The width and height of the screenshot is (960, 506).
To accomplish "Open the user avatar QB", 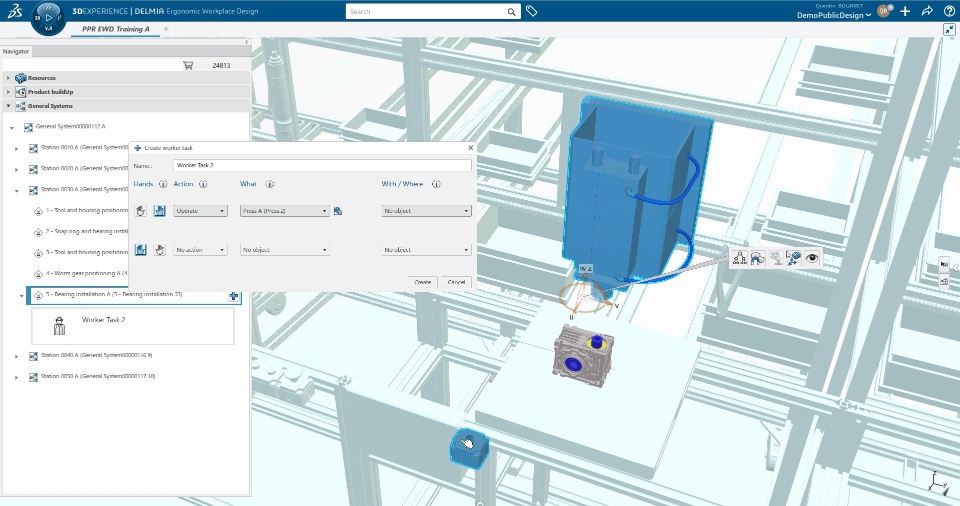I will tap(884, 11).
